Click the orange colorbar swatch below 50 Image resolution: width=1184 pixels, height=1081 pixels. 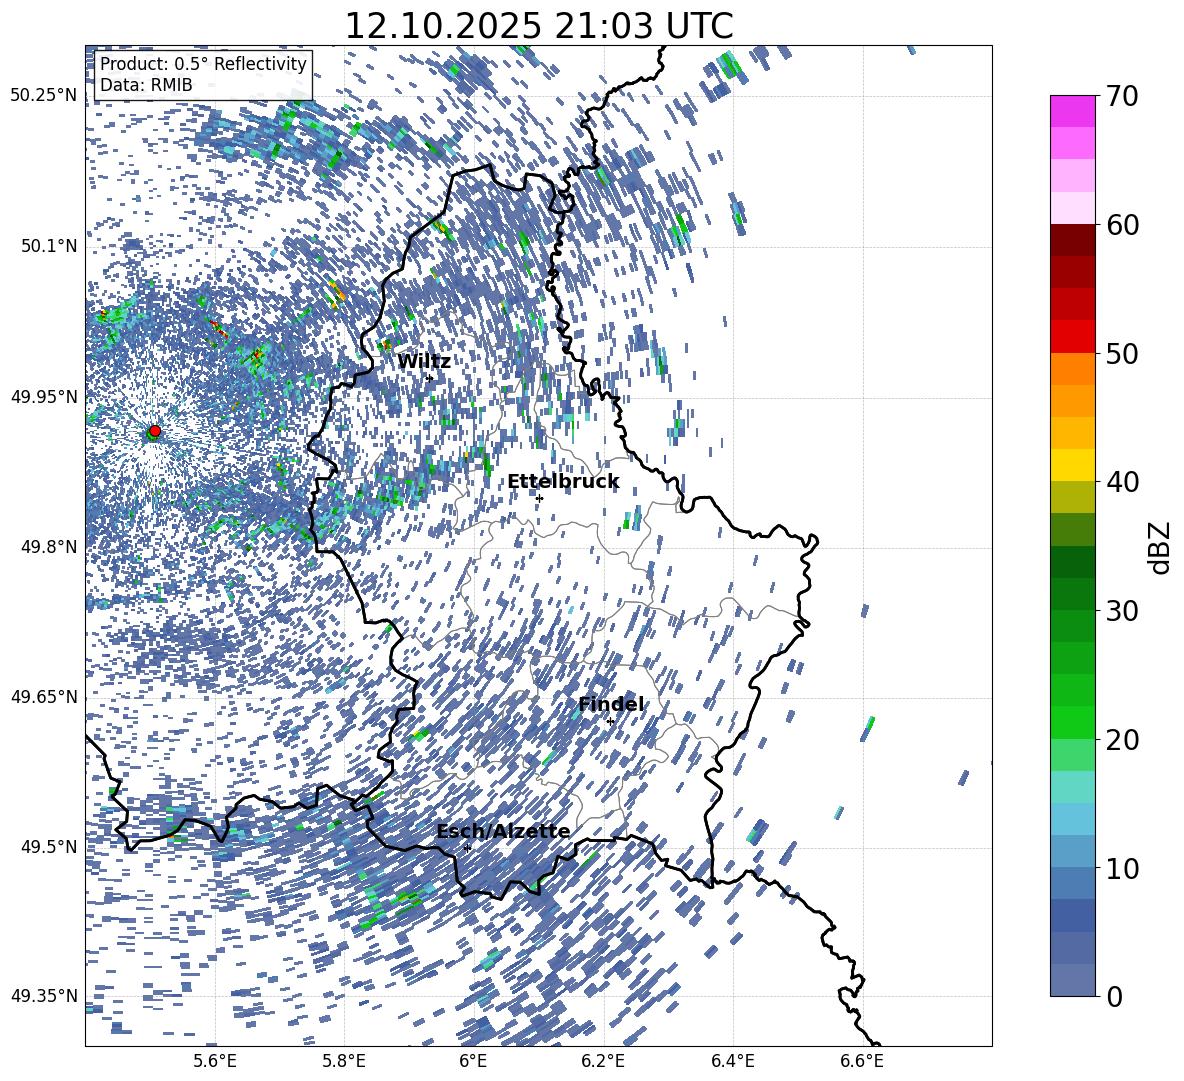click(1072, 368)
